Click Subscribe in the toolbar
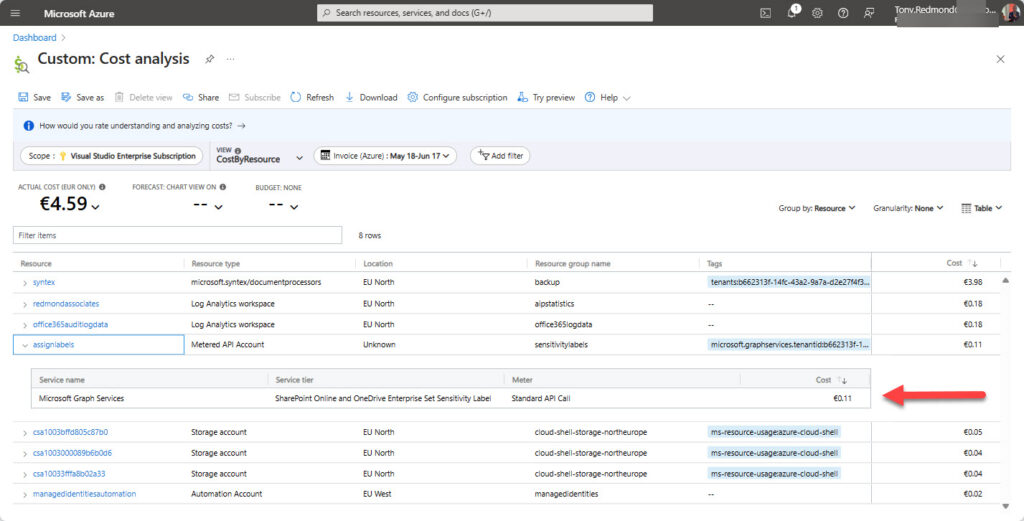Screen dimensions: 1024x521 pyautogui.click(x=255, y=97)
